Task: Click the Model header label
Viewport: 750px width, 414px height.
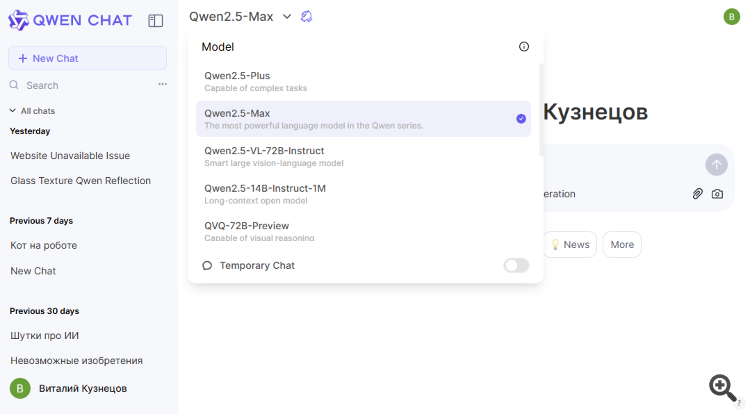Action: point(218,47)
